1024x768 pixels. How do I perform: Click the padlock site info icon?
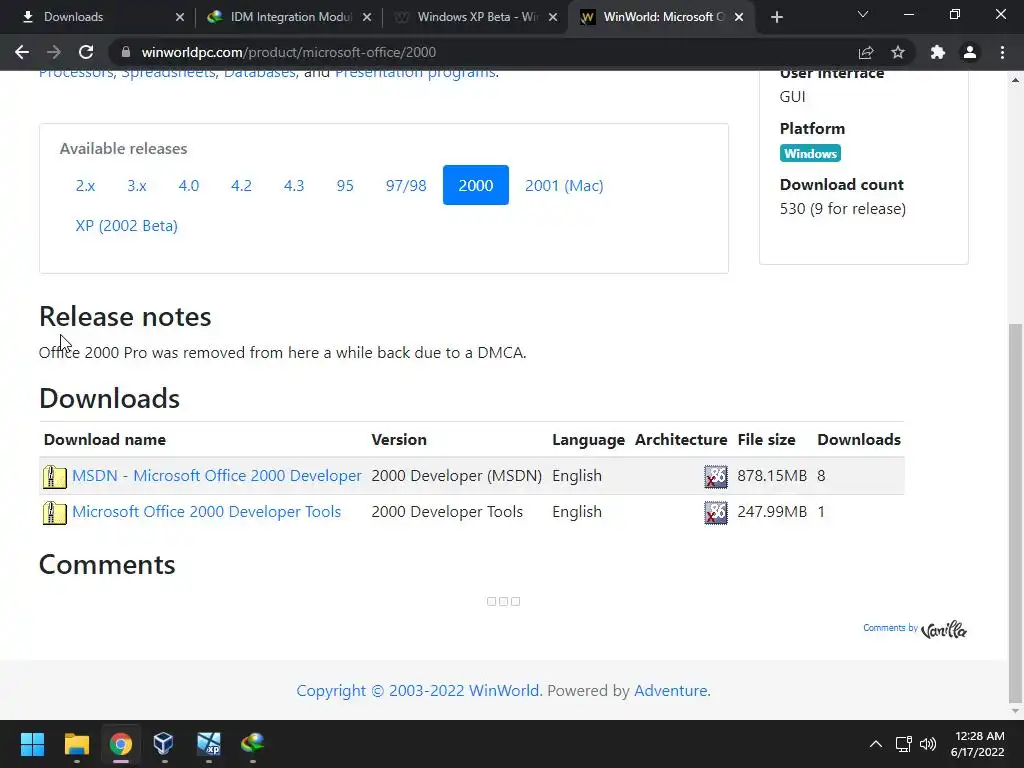click(126, 52)
